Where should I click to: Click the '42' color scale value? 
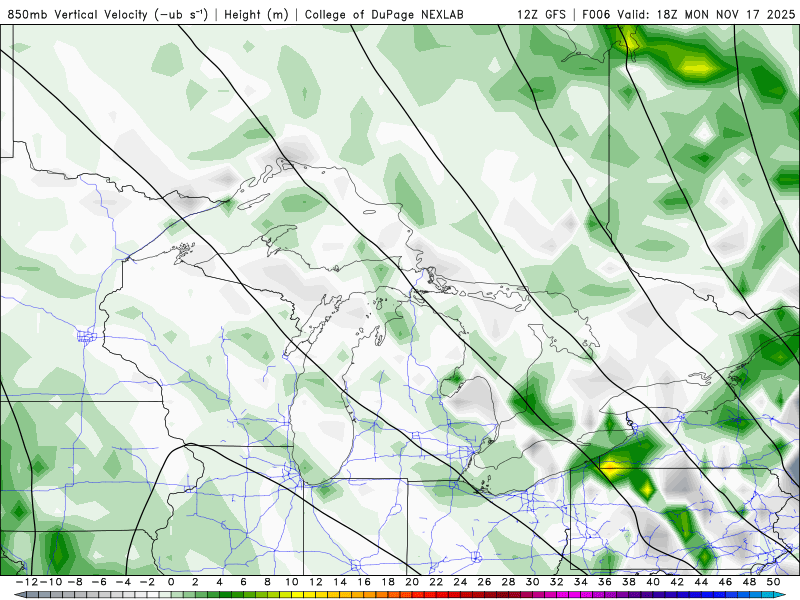tap(677, 582)
